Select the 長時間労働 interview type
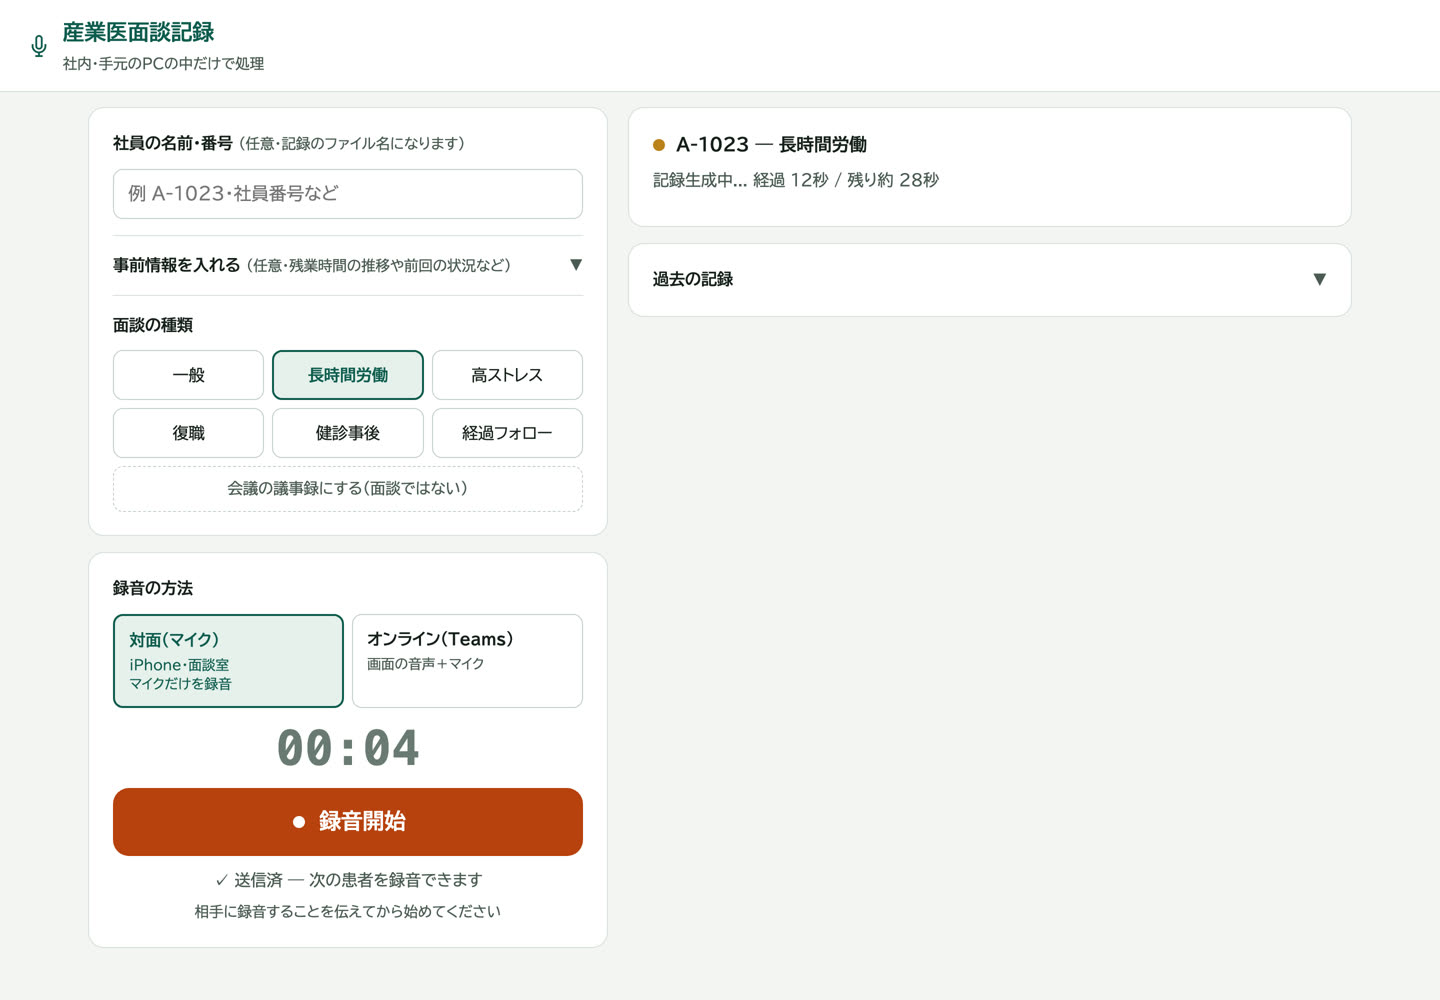The image size is (1440, 1000). coord(348,375)
